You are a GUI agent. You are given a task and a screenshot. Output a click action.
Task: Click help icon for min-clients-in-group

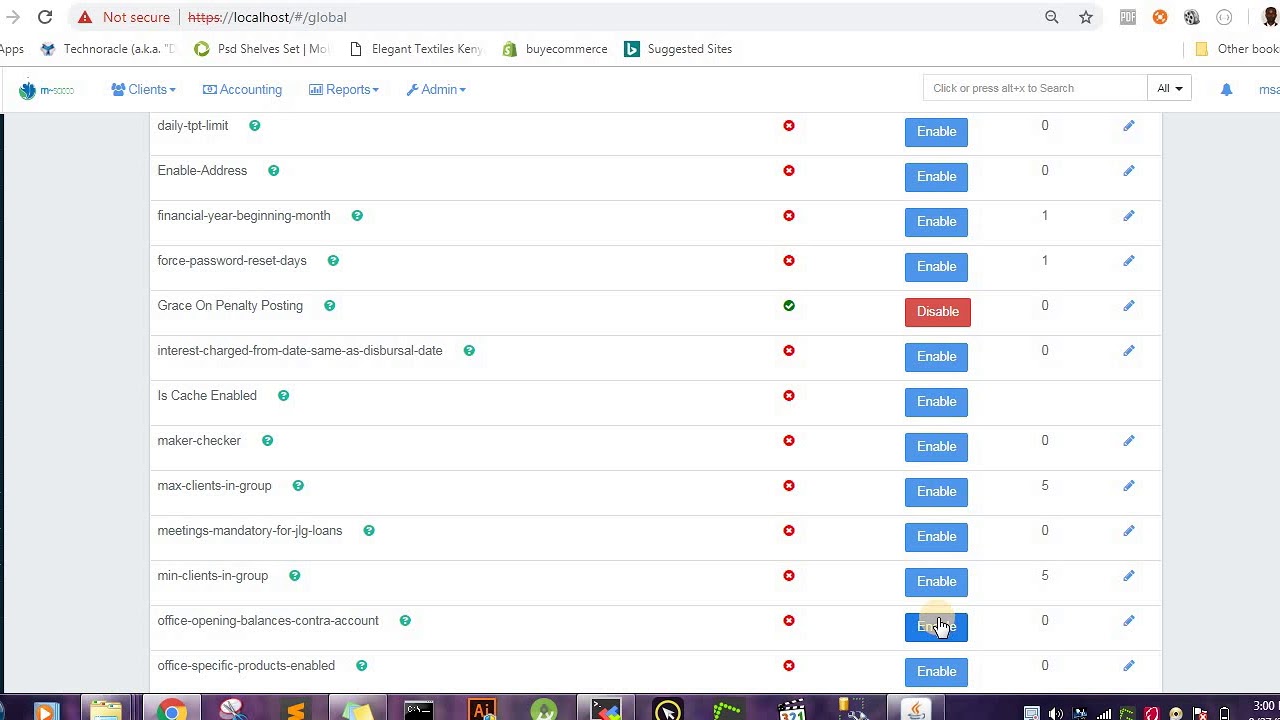[294, 576]
